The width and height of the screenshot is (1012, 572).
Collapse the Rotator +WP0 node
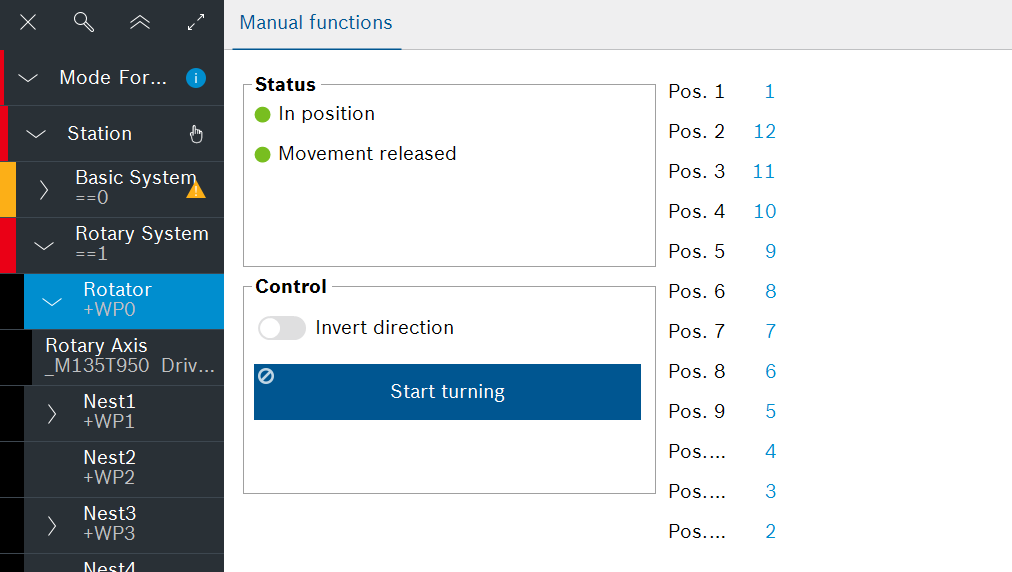[52, 302]
